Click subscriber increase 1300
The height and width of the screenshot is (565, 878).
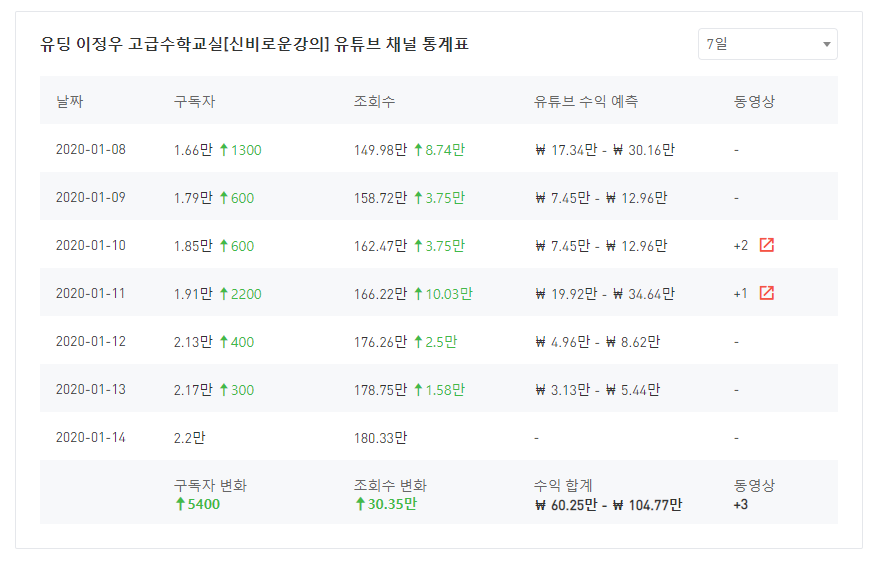coord(241,150)
